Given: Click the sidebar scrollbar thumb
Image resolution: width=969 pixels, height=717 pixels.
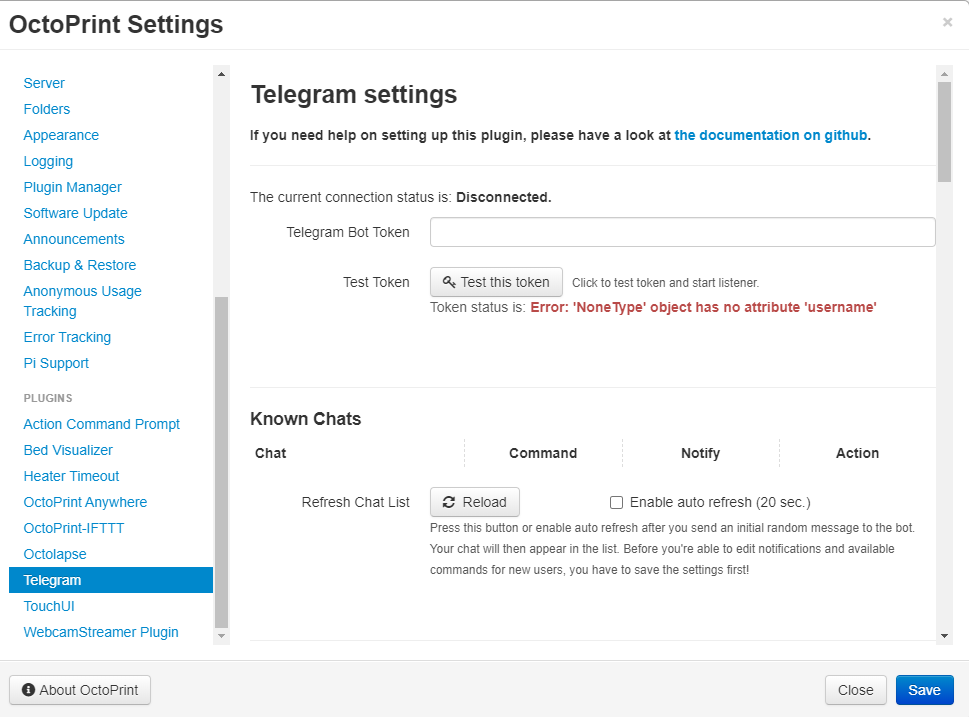Looking at the screenshot, I should 221,462.
